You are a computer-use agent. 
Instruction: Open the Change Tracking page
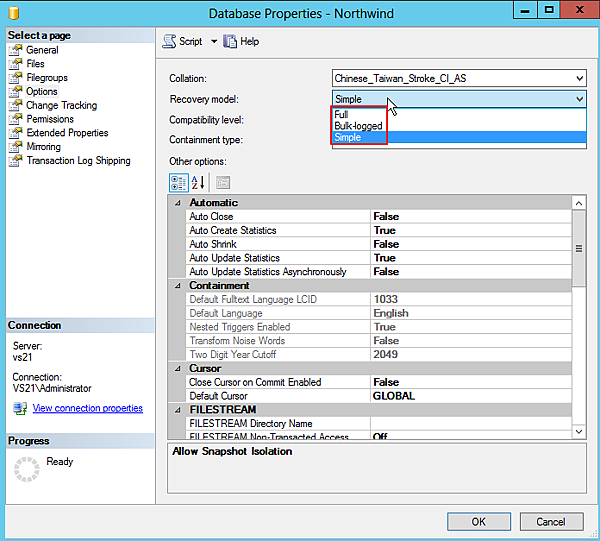pos(61,105)
